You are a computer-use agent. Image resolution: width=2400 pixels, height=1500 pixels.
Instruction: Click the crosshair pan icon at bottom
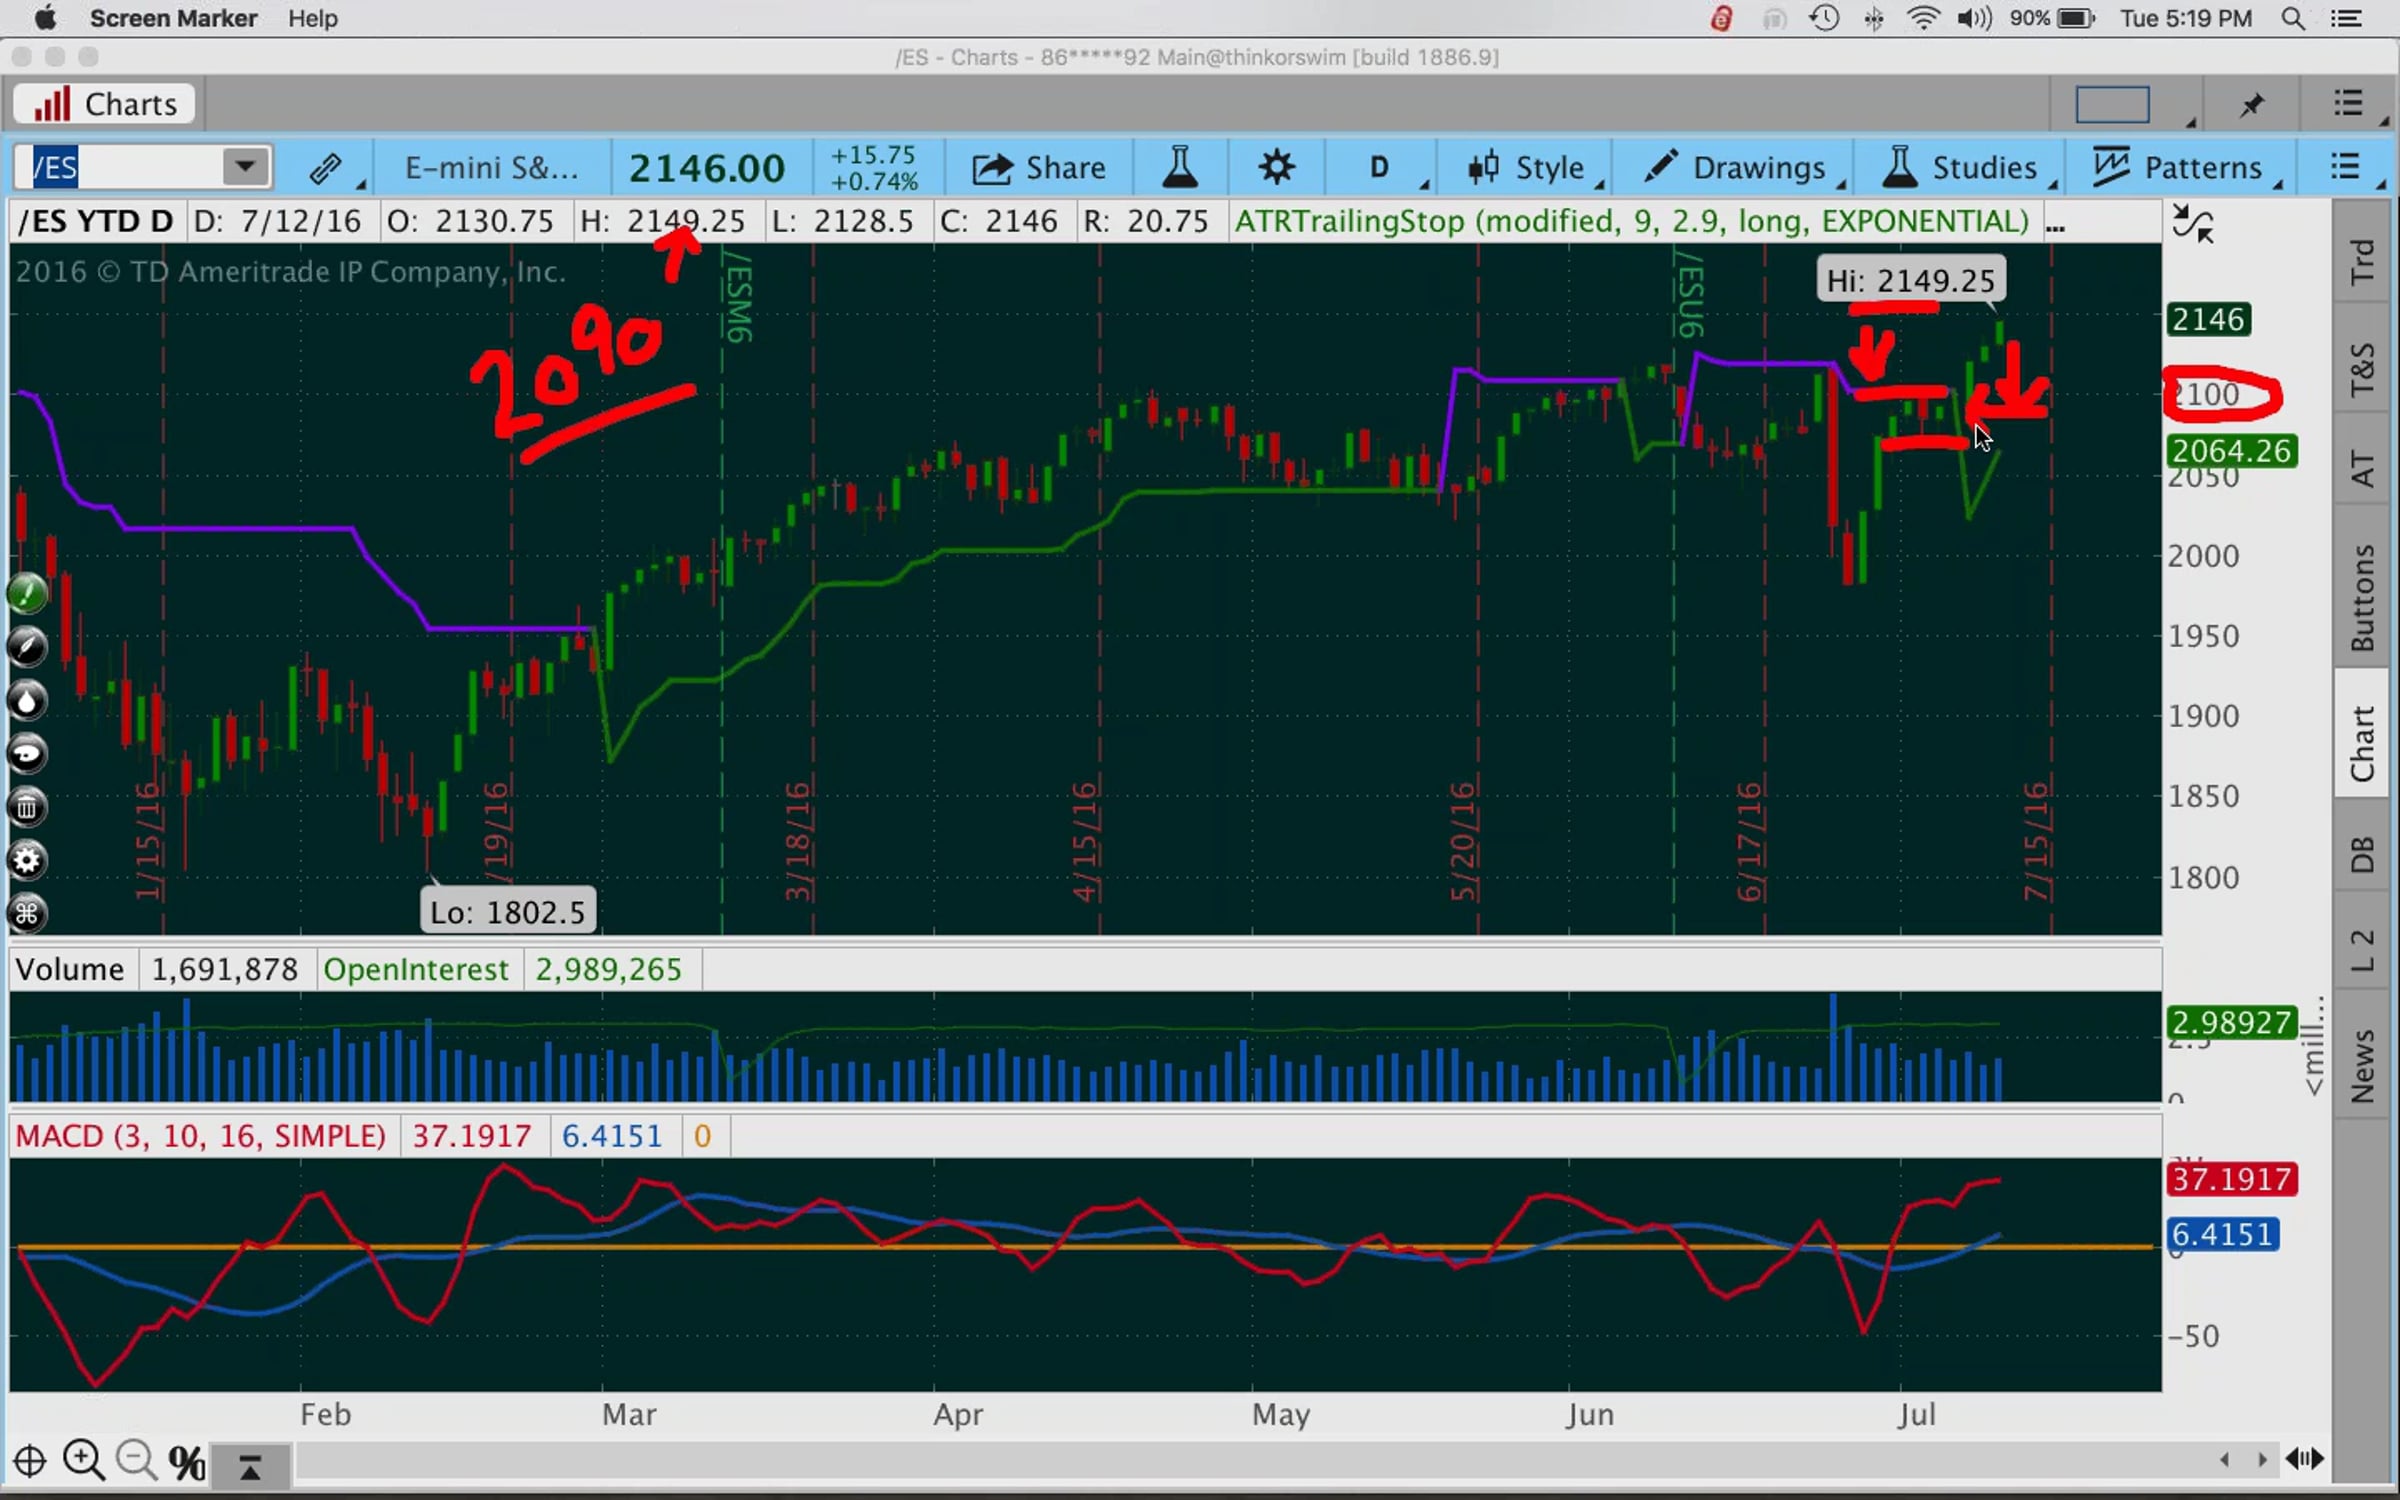pyautogui.click(x=29, y=1461)
